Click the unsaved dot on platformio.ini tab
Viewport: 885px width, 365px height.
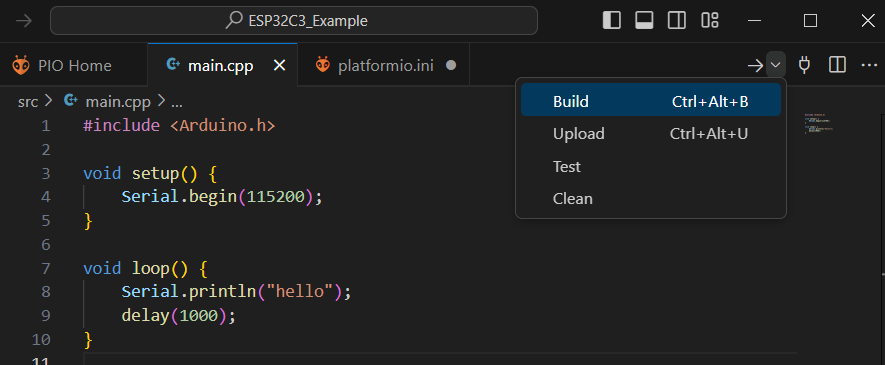click(x=450, y=65)
